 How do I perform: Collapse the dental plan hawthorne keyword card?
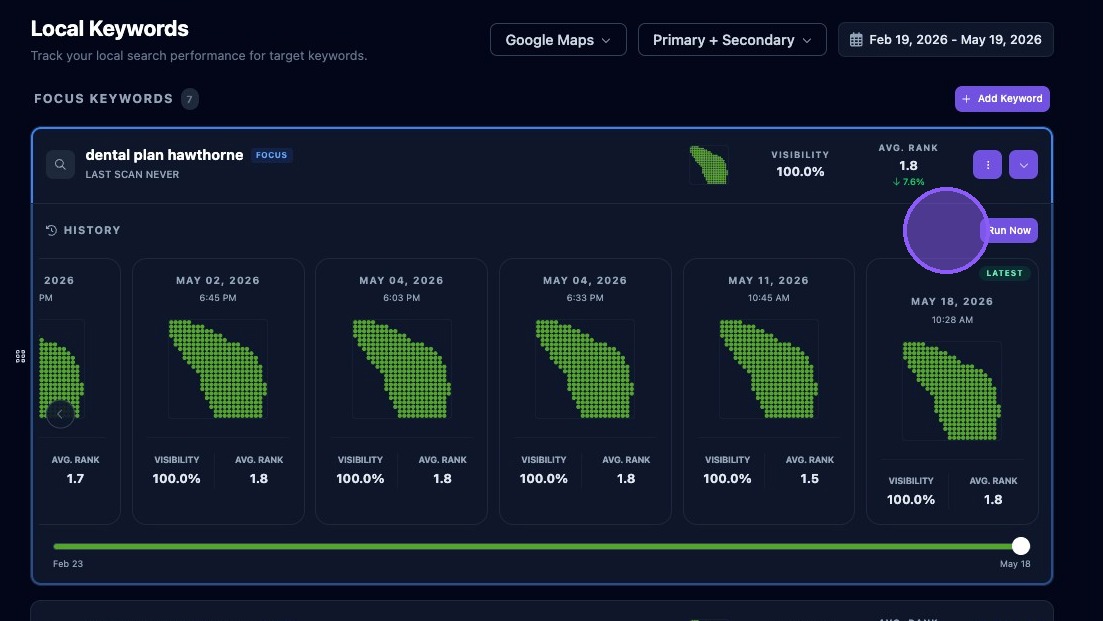1023,165
